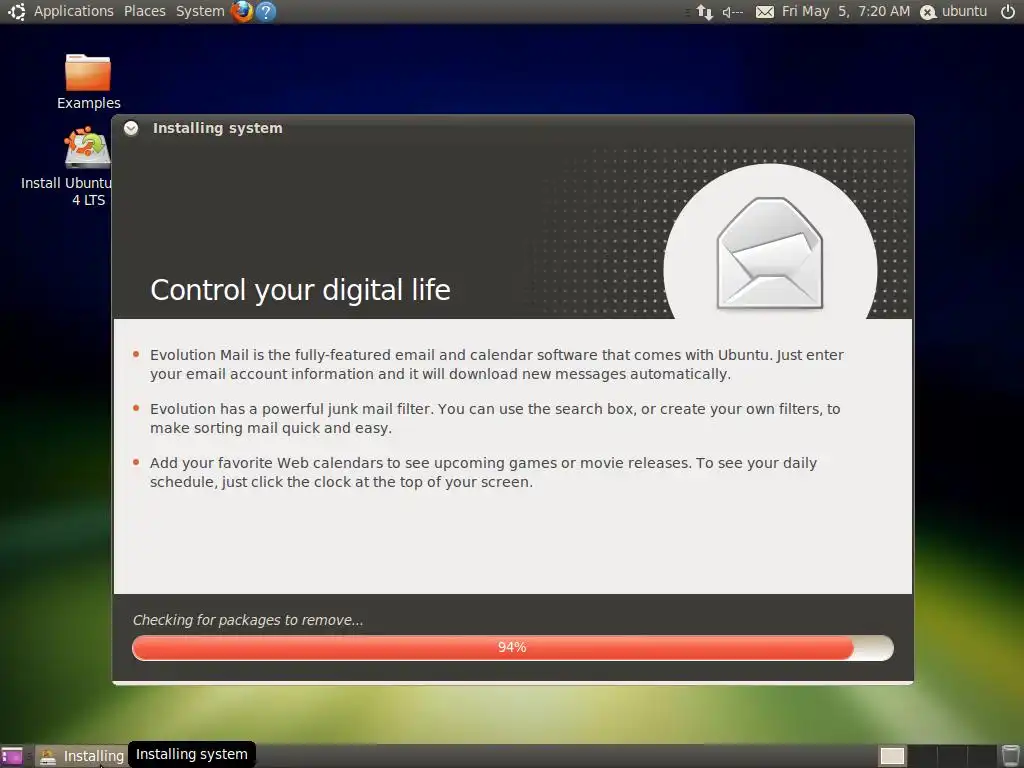The image size is (1024, 768).
Task: Click the Installing system window menu button
Action: click(131, 128)
